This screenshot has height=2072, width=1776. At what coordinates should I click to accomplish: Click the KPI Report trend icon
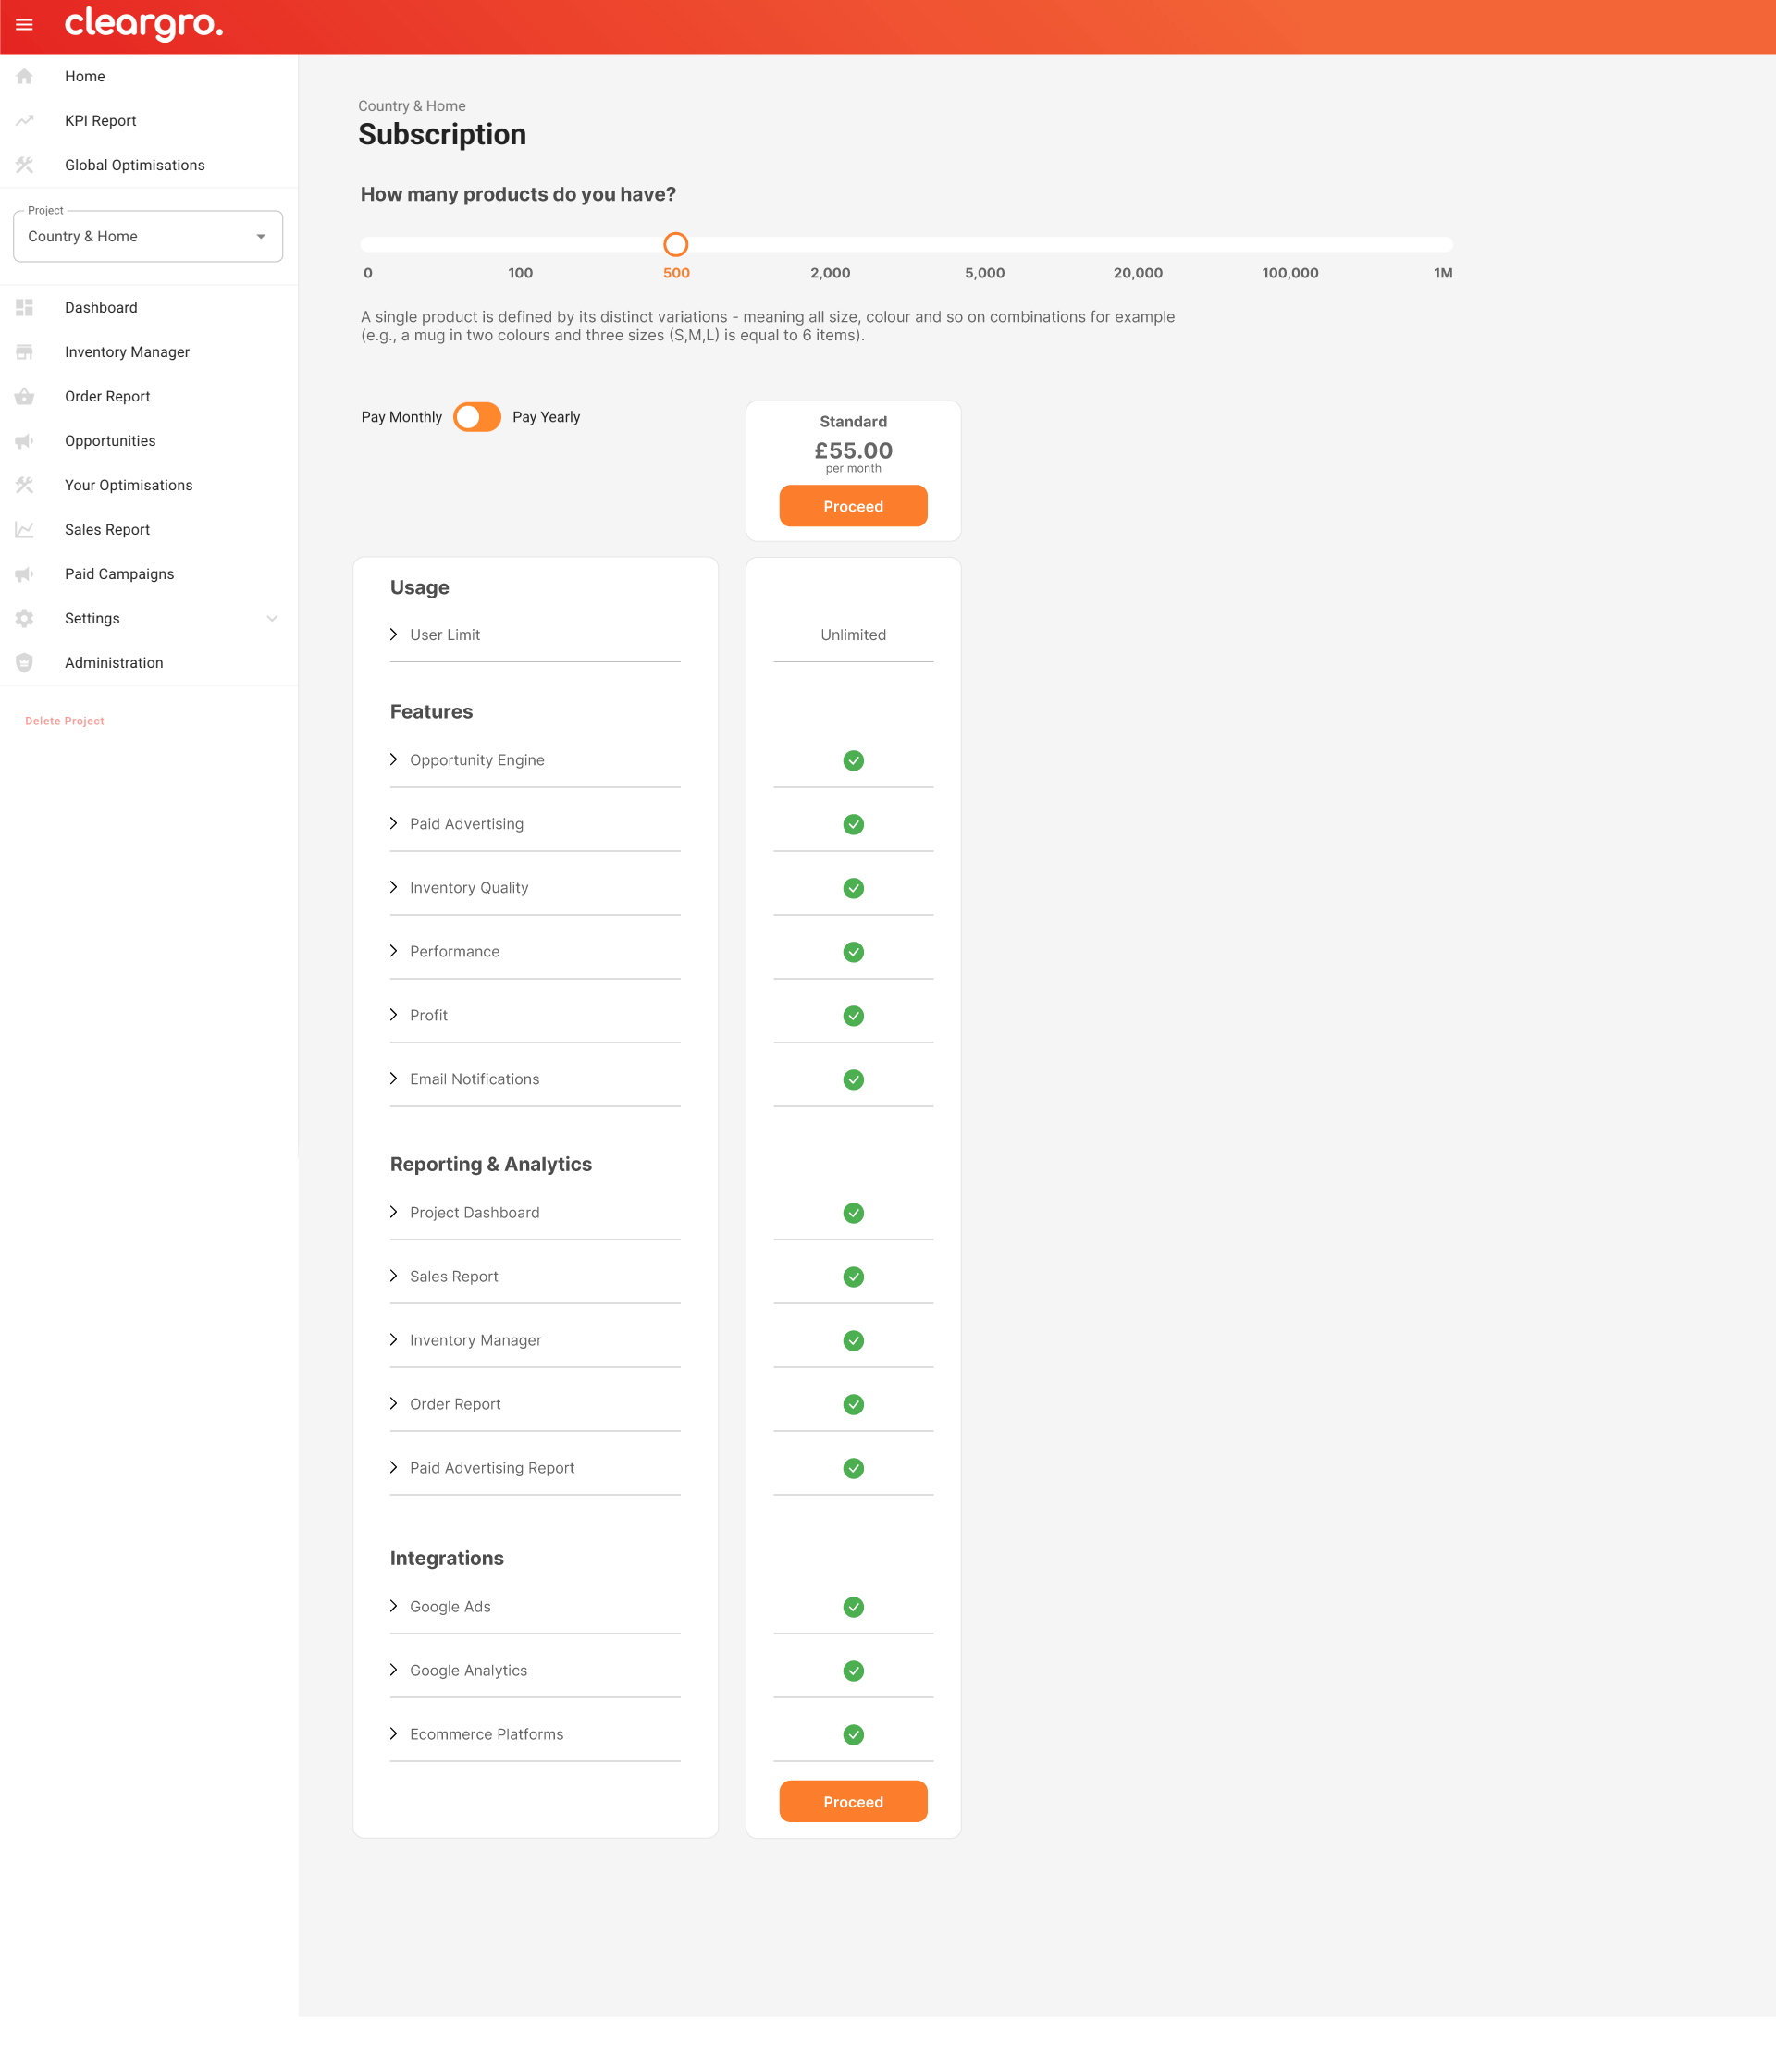pyautogui.click(x=24, y=121)
